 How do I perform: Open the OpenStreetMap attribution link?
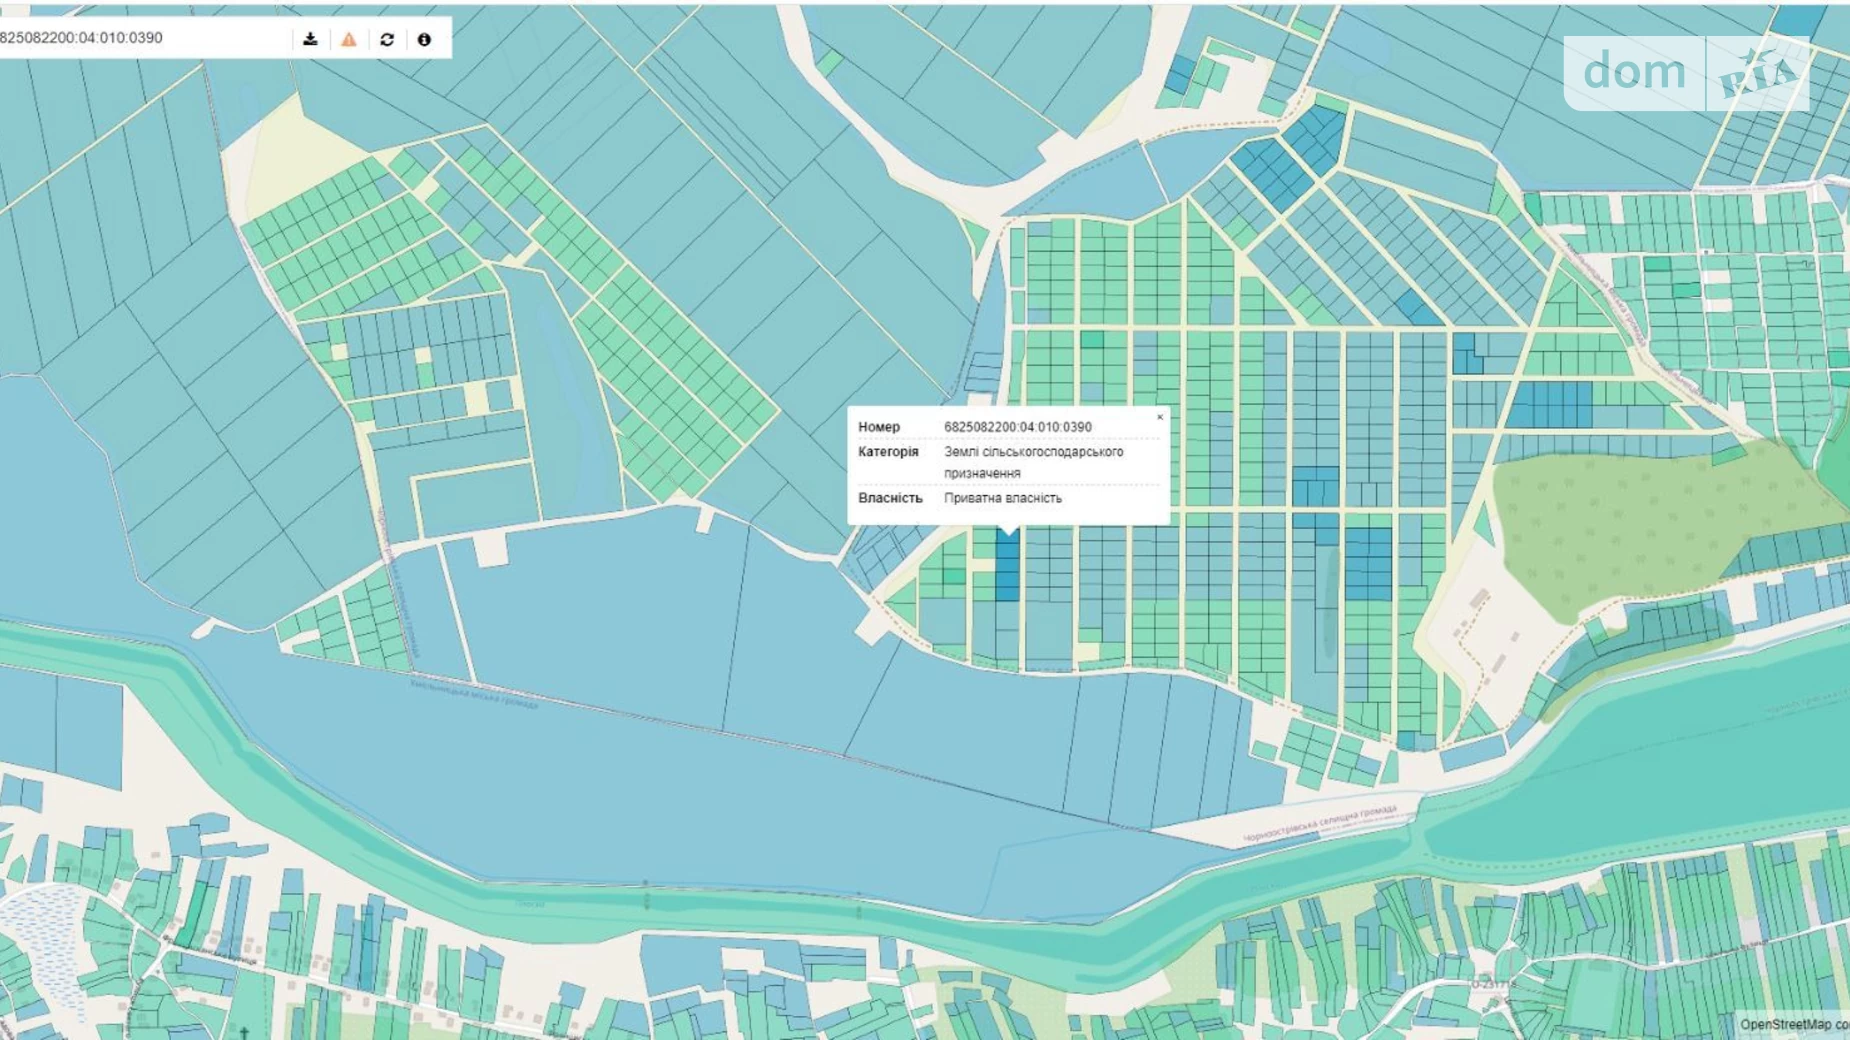coord(1793,1024)
